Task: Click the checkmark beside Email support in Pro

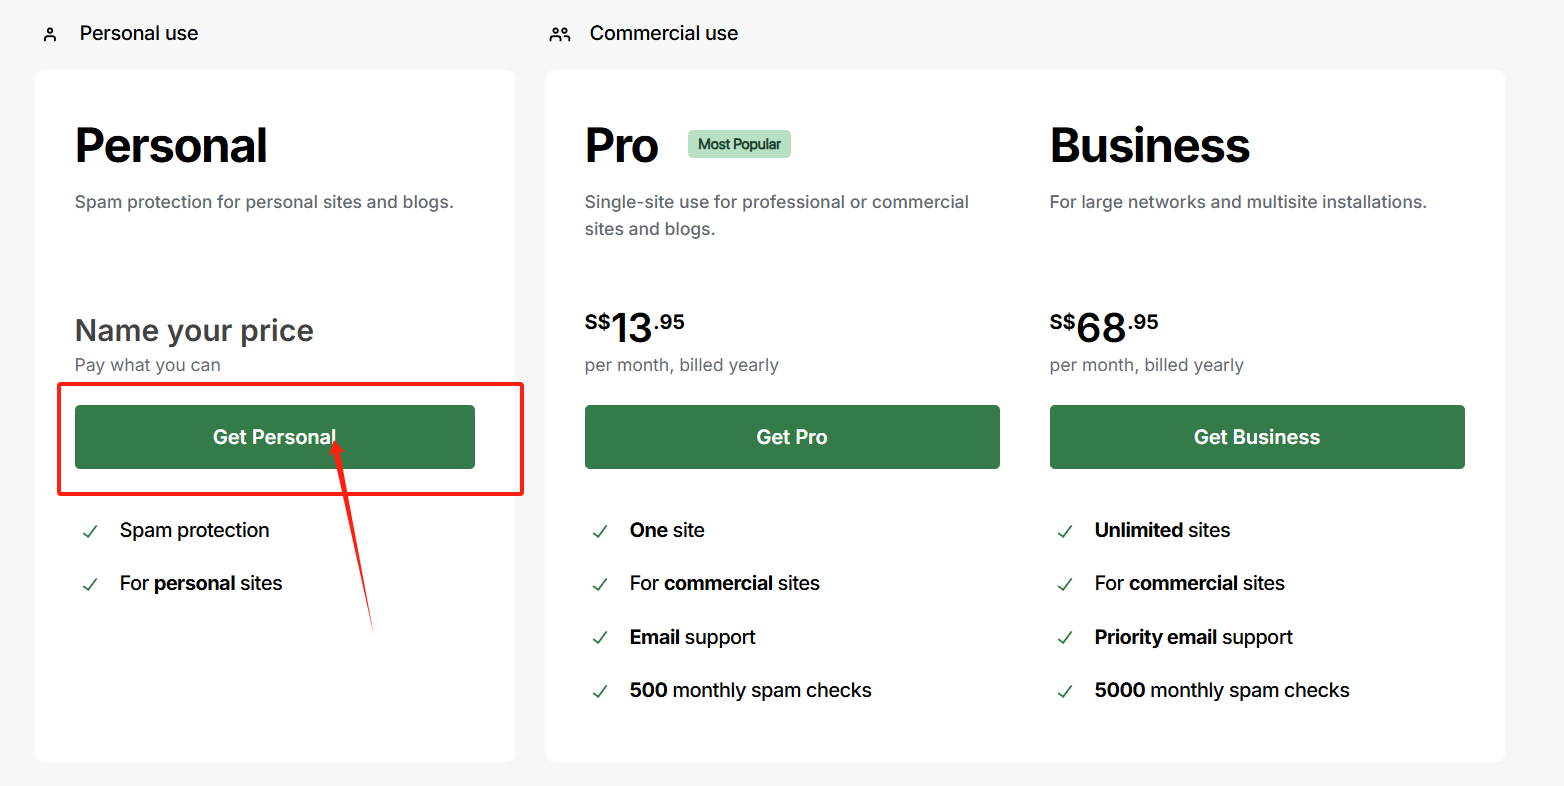Action: click(x=600, y=638)
